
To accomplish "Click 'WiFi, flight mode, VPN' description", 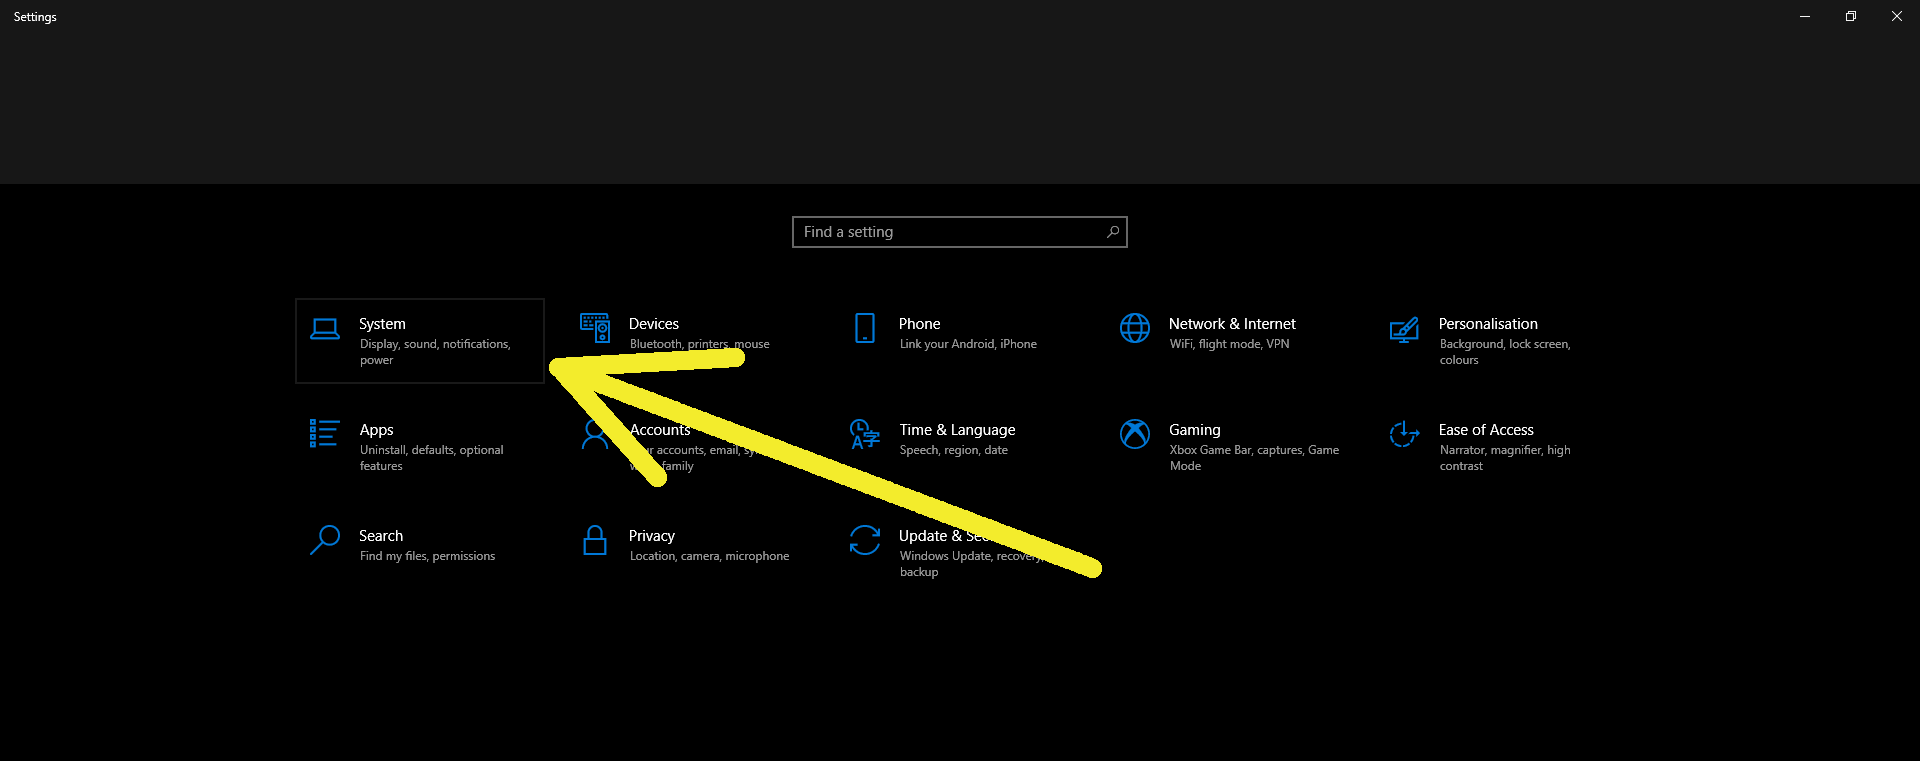I will pyautogui.click(x=1229, y=344).
